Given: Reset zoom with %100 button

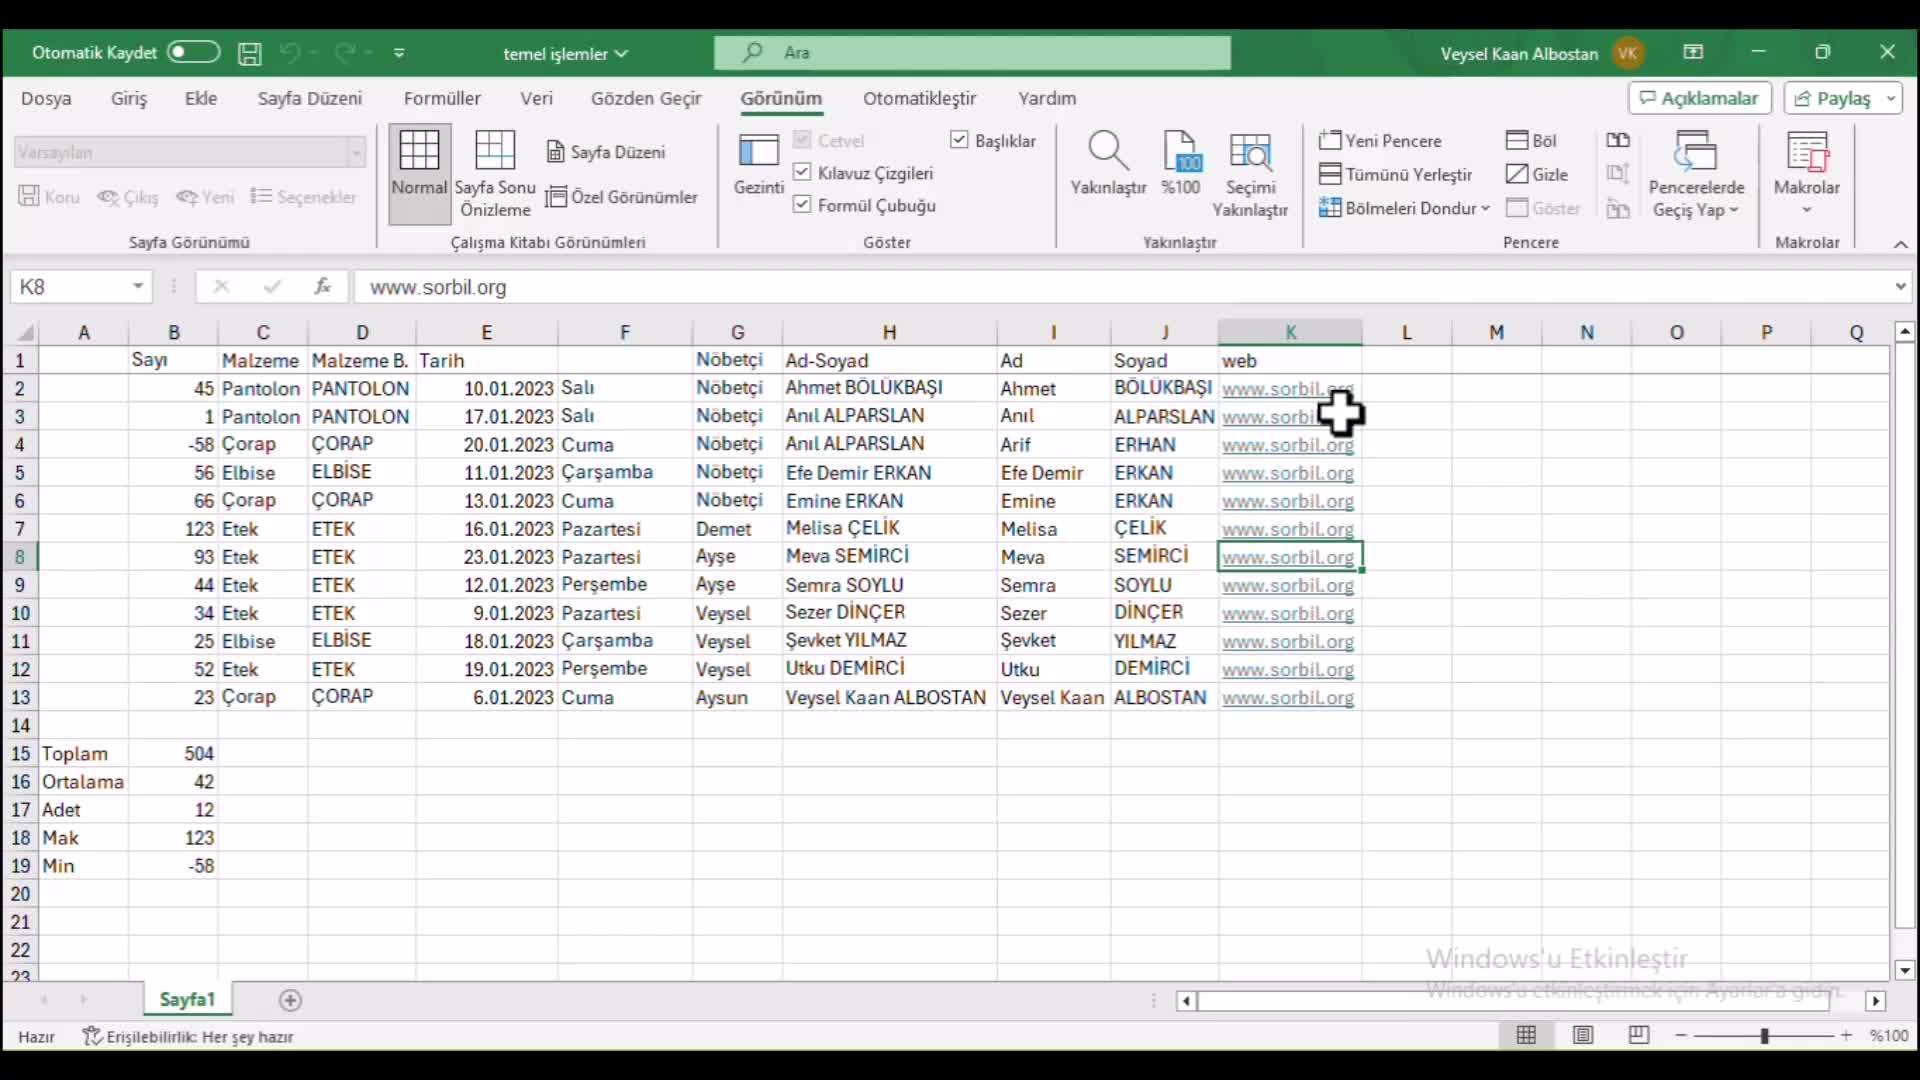Looking at the screenshot, I should coord(1181,165).
